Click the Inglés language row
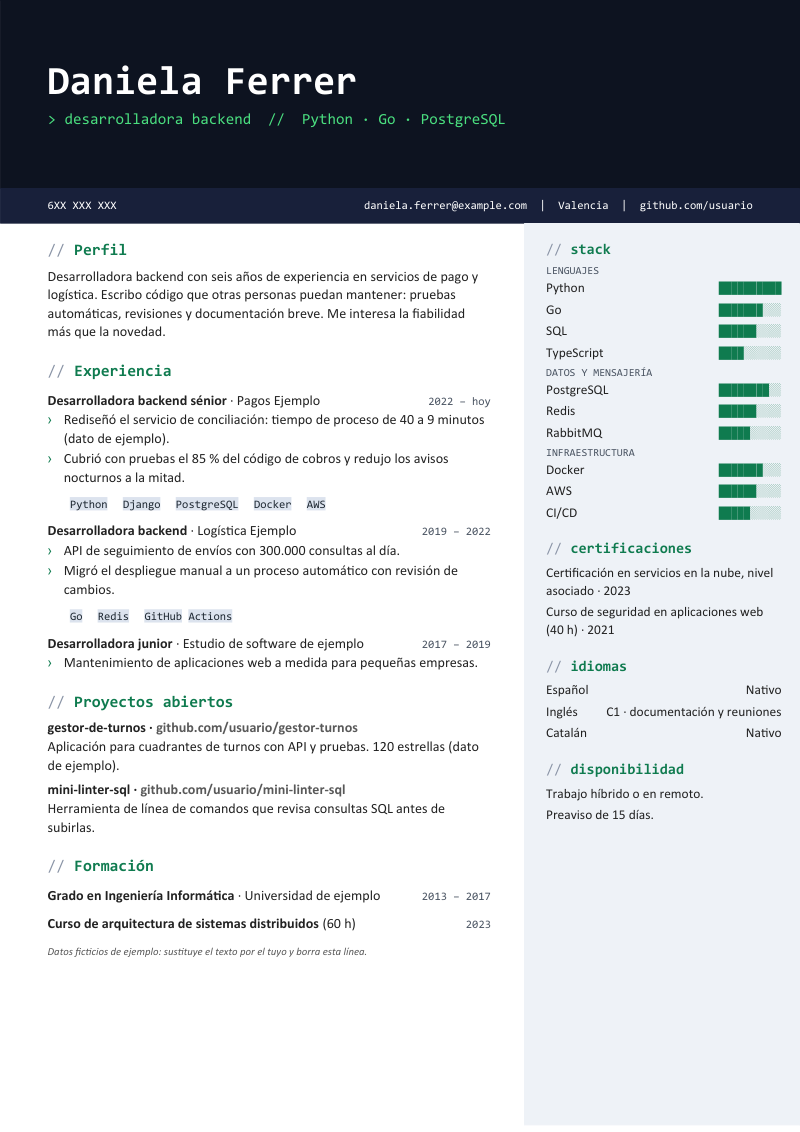The image size is (800, 1132). click(664, 712)
